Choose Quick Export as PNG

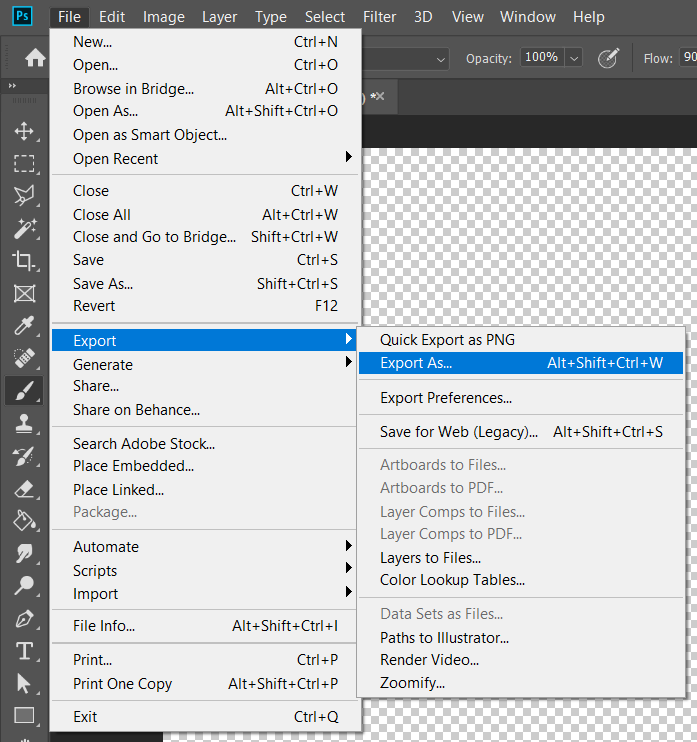[521, 340]
